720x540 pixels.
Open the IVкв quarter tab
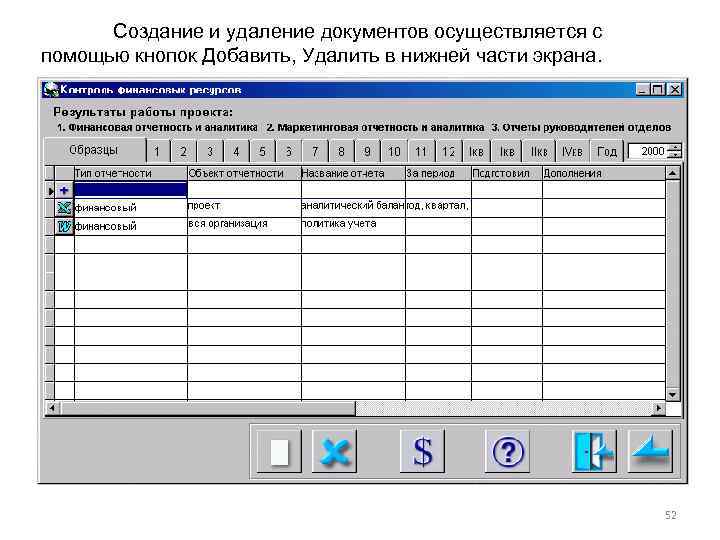(572, 152)
